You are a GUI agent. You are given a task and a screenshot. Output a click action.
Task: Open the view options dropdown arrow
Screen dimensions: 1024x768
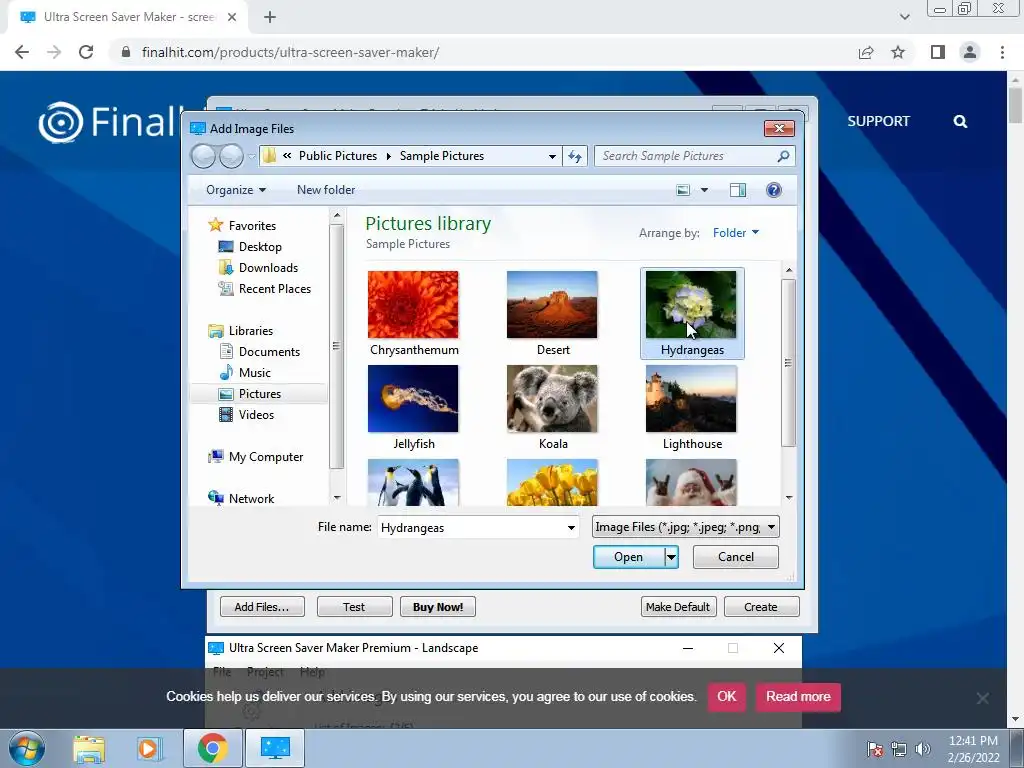[x=704, y=190]
